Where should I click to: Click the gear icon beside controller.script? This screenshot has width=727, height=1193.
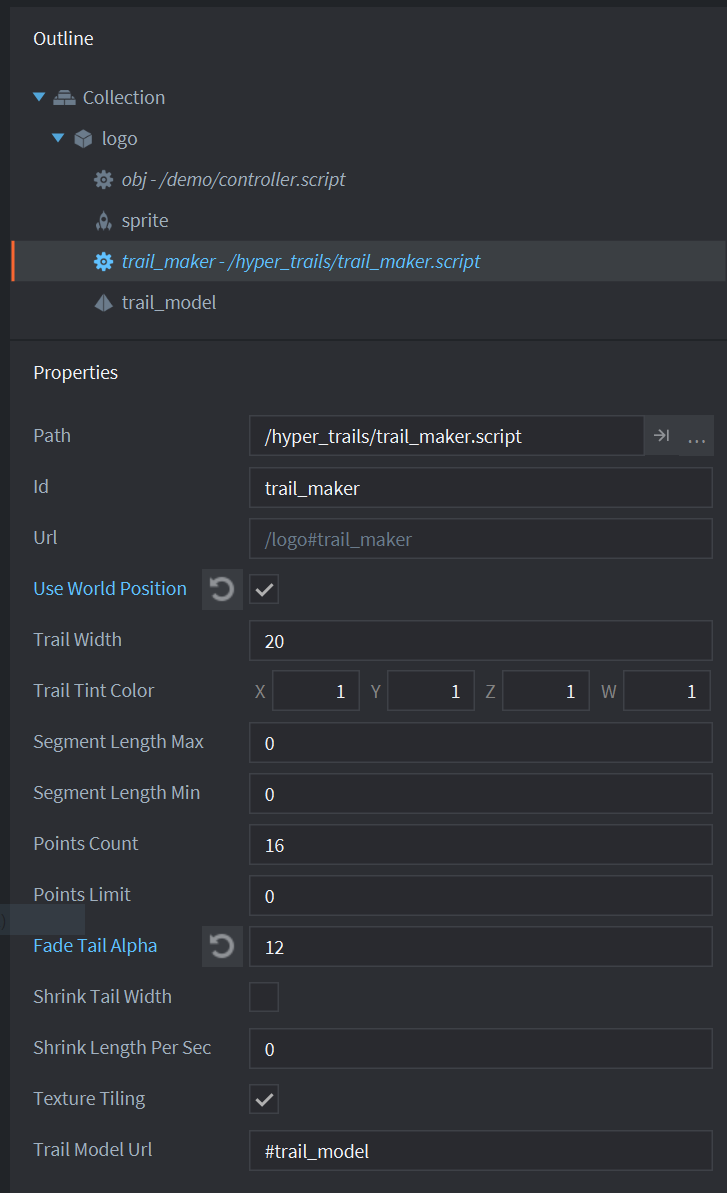(x=103, y=180)
